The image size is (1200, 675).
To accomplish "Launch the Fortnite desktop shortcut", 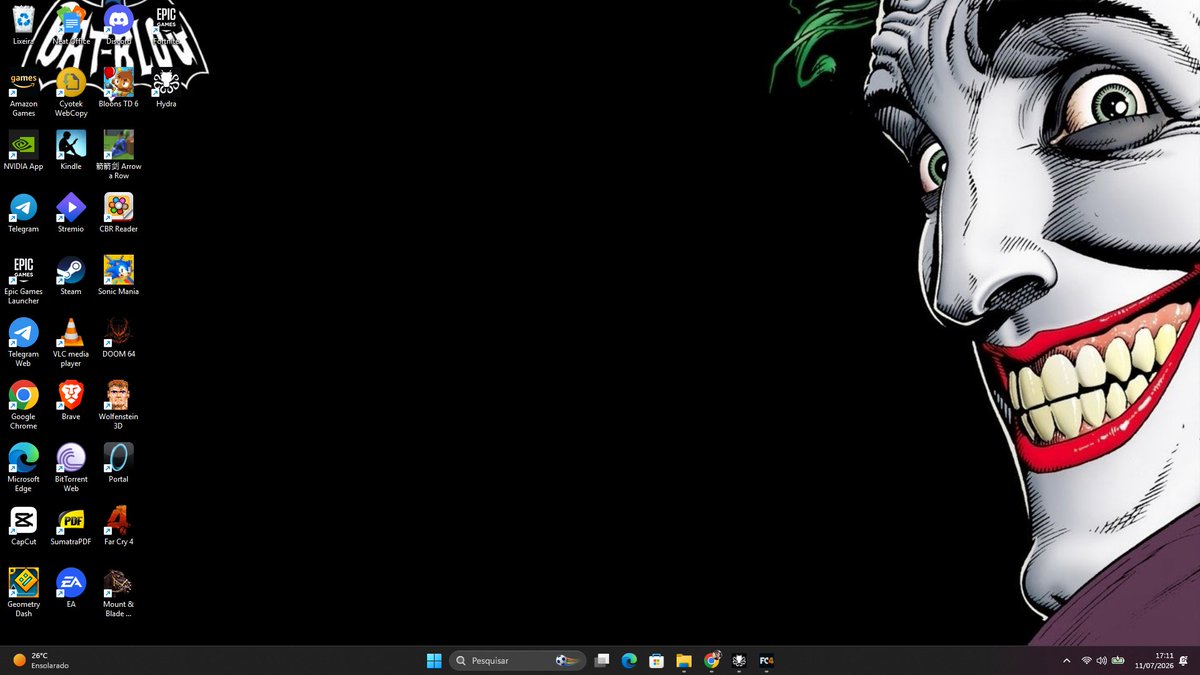I will tap(166, 25).
